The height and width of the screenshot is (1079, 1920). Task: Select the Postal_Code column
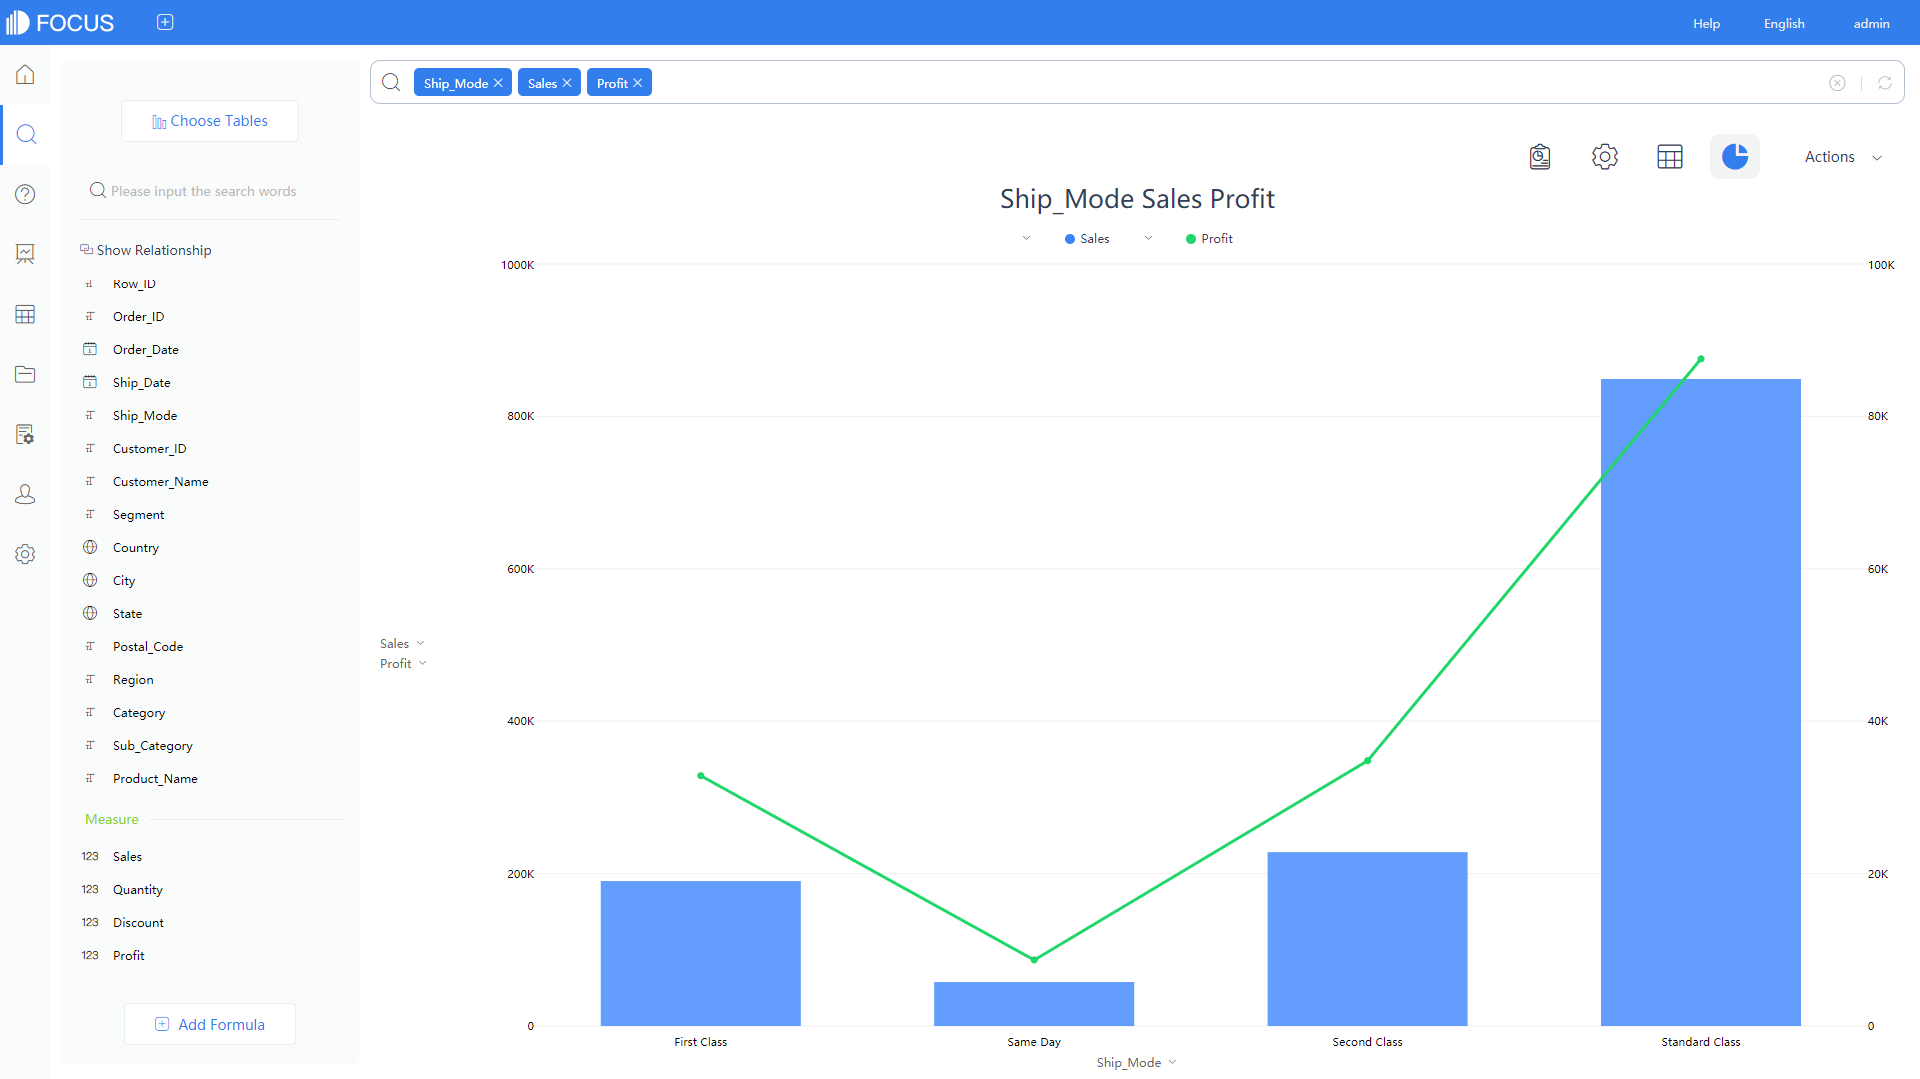pos(148,646)
